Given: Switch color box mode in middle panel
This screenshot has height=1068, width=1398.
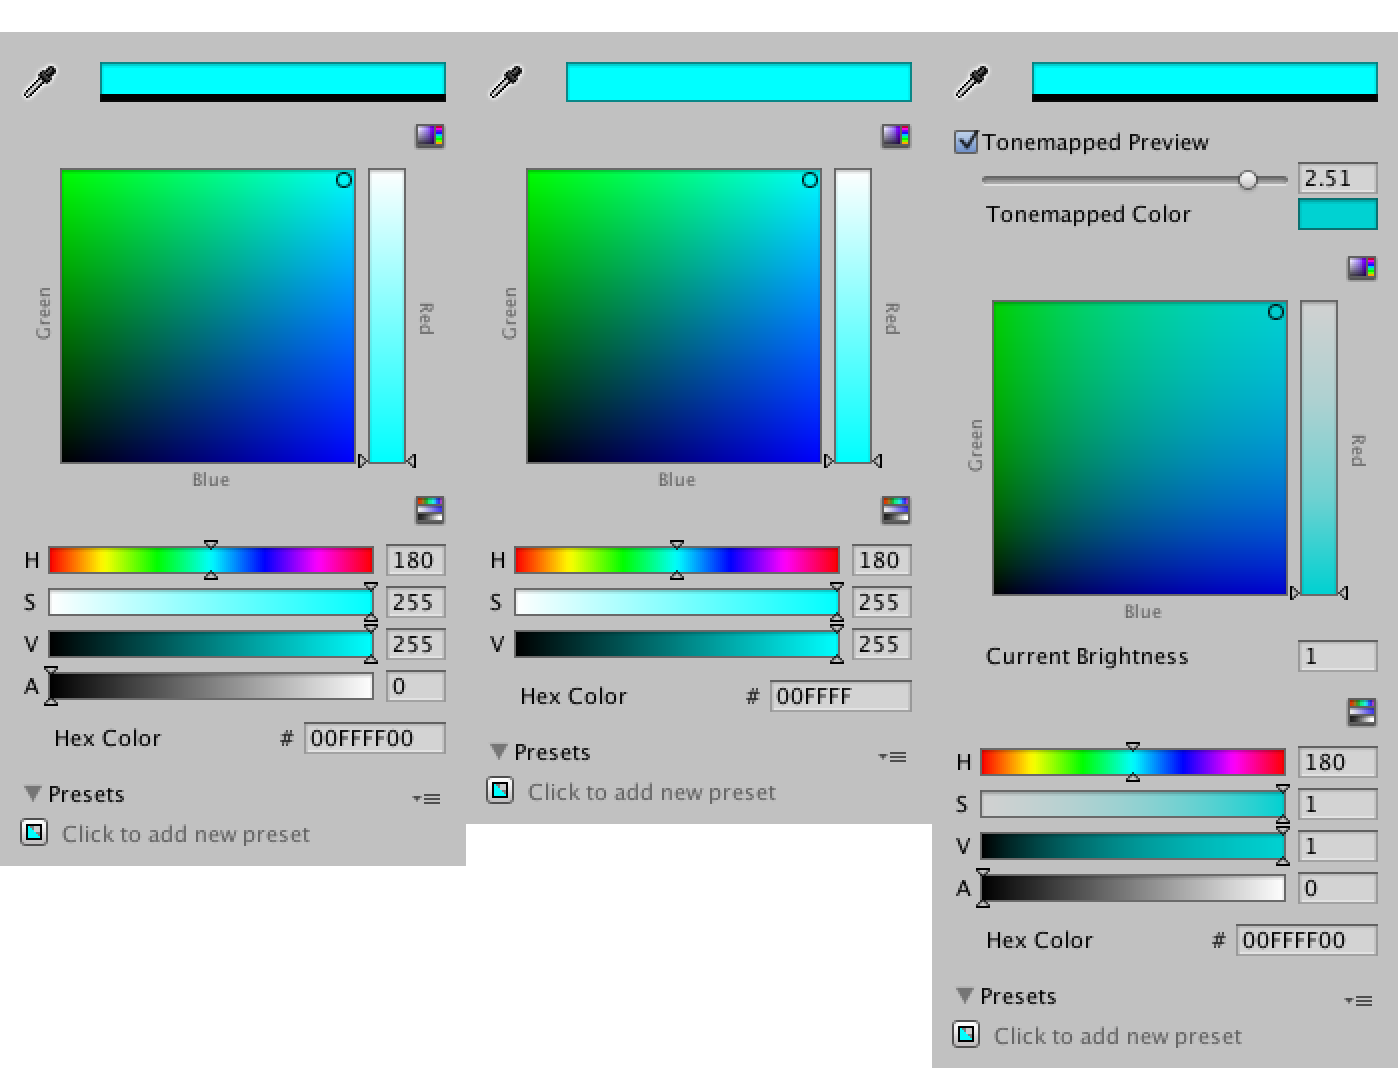Looking at the screenshot, I should [x=896, y=136].
